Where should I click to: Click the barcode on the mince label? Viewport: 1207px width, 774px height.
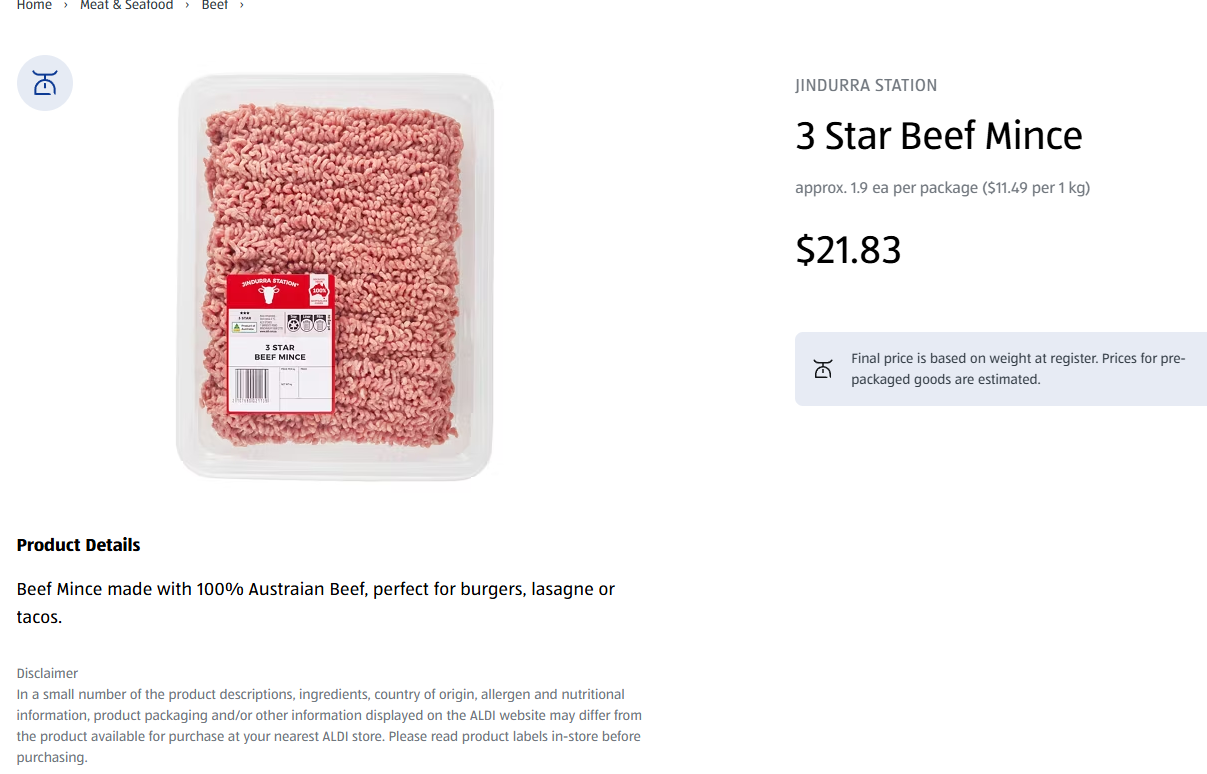tap(251, 384)
